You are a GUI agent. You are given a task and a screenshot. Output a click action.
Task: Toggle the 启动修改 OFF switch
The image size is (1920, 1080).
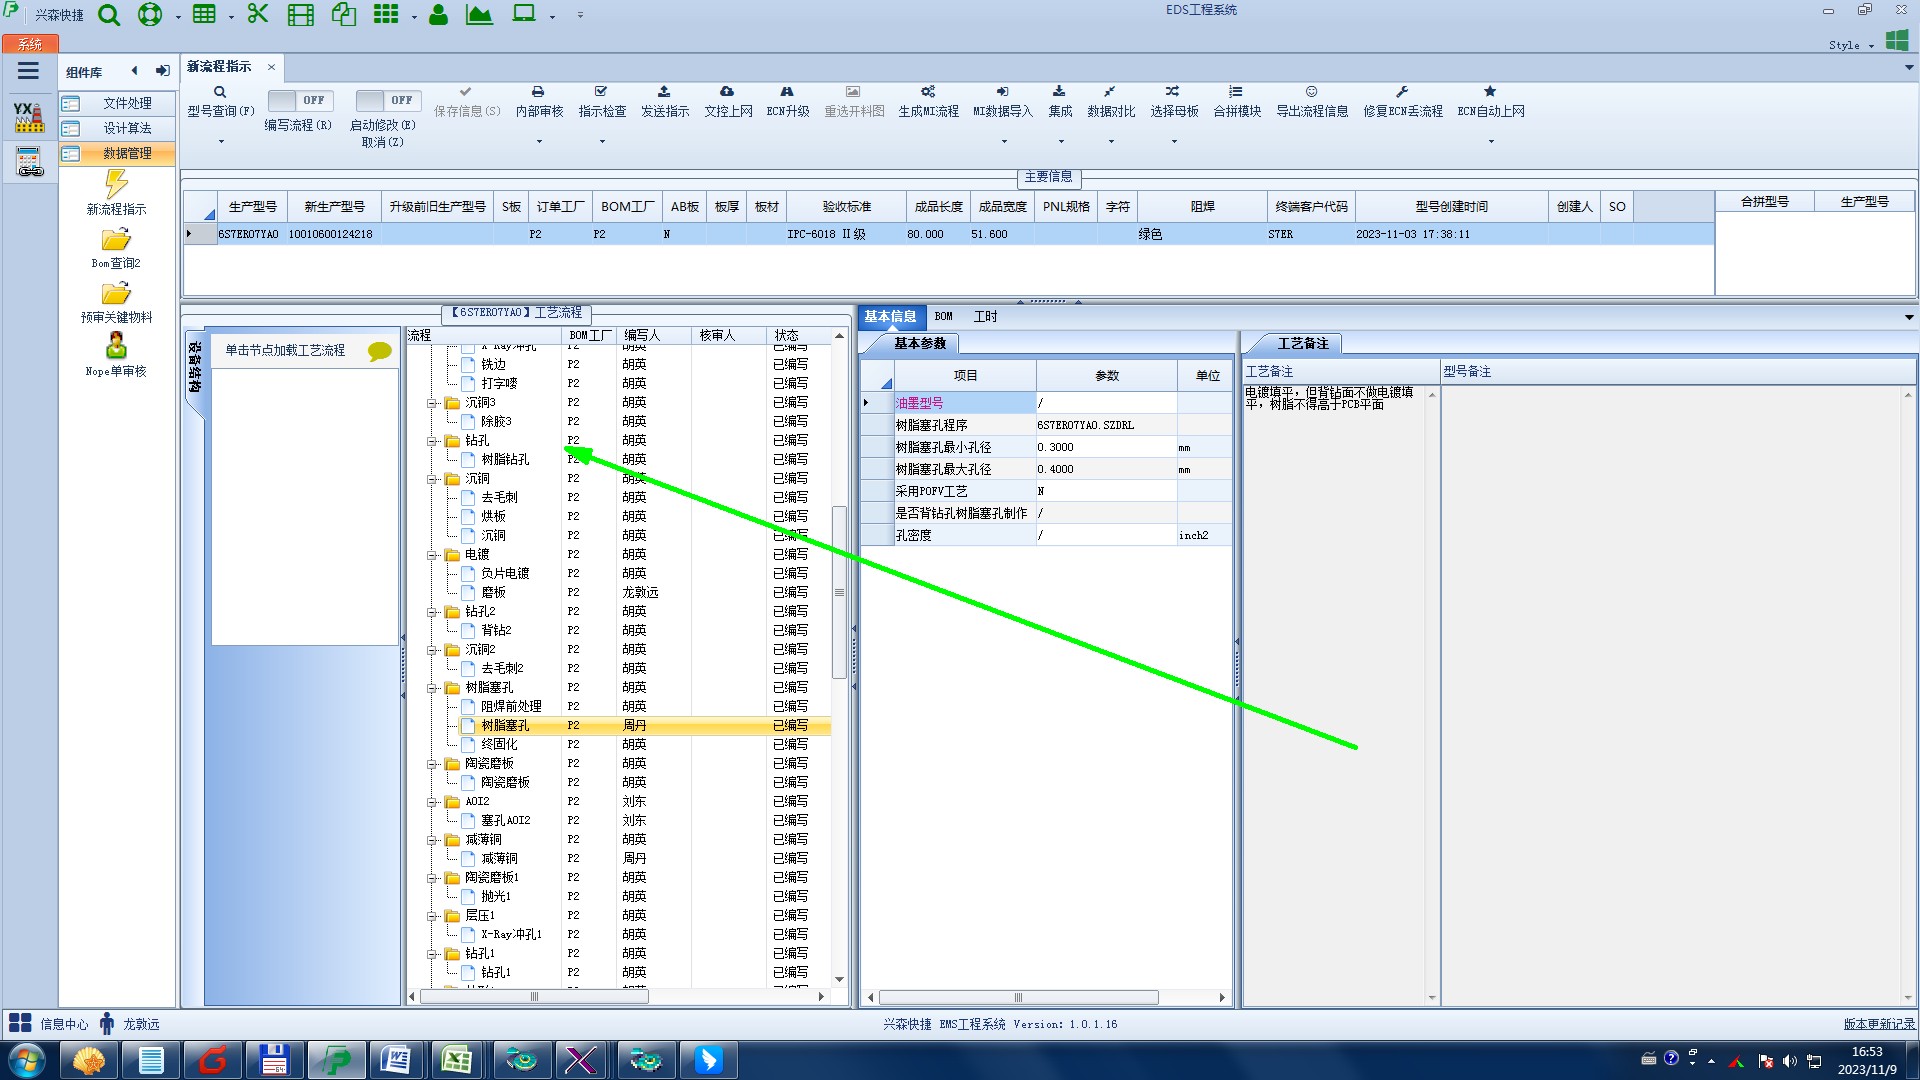pyautogui.click(x=388, y=101)
